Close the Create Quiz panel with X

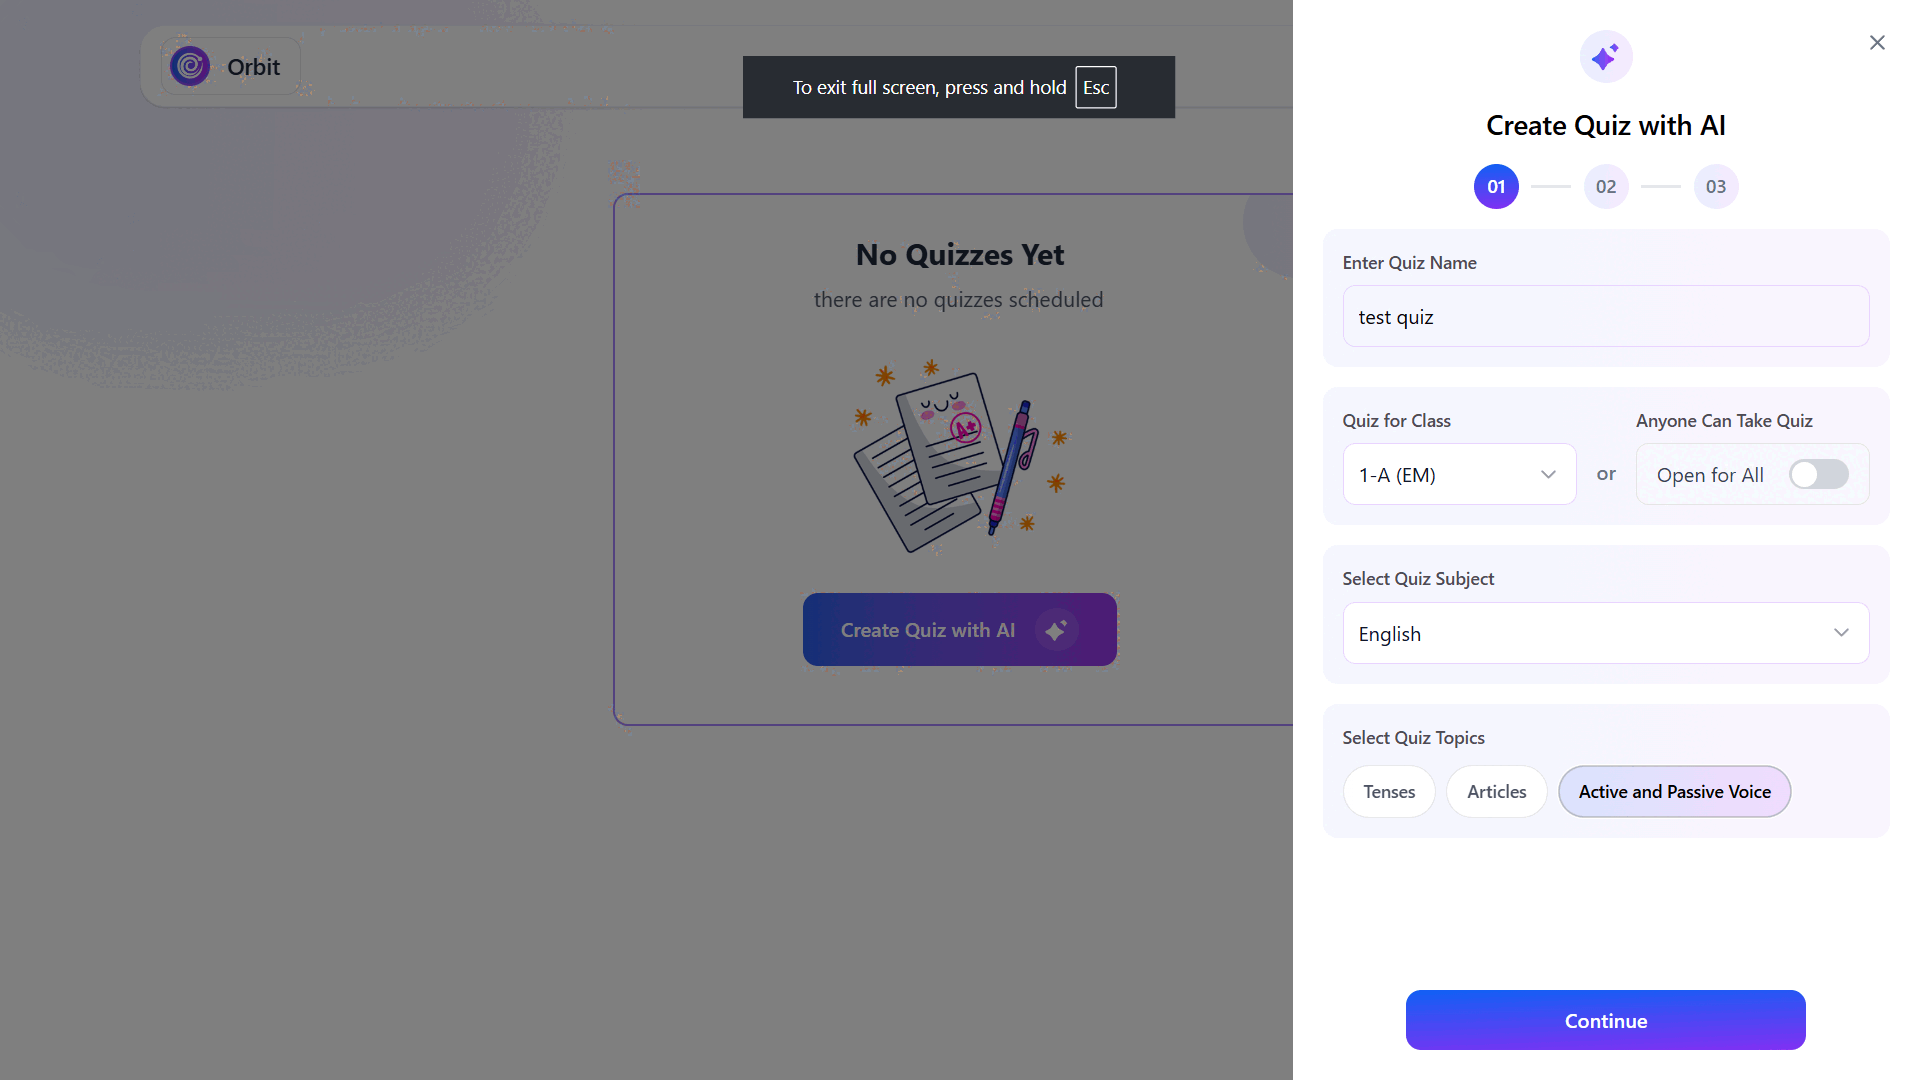1877,42
